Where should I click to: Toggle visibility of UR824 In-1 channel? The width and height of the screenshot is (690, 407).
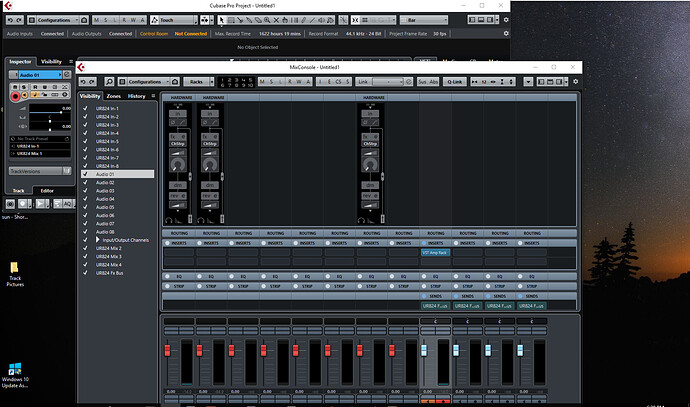pos(85,108)
